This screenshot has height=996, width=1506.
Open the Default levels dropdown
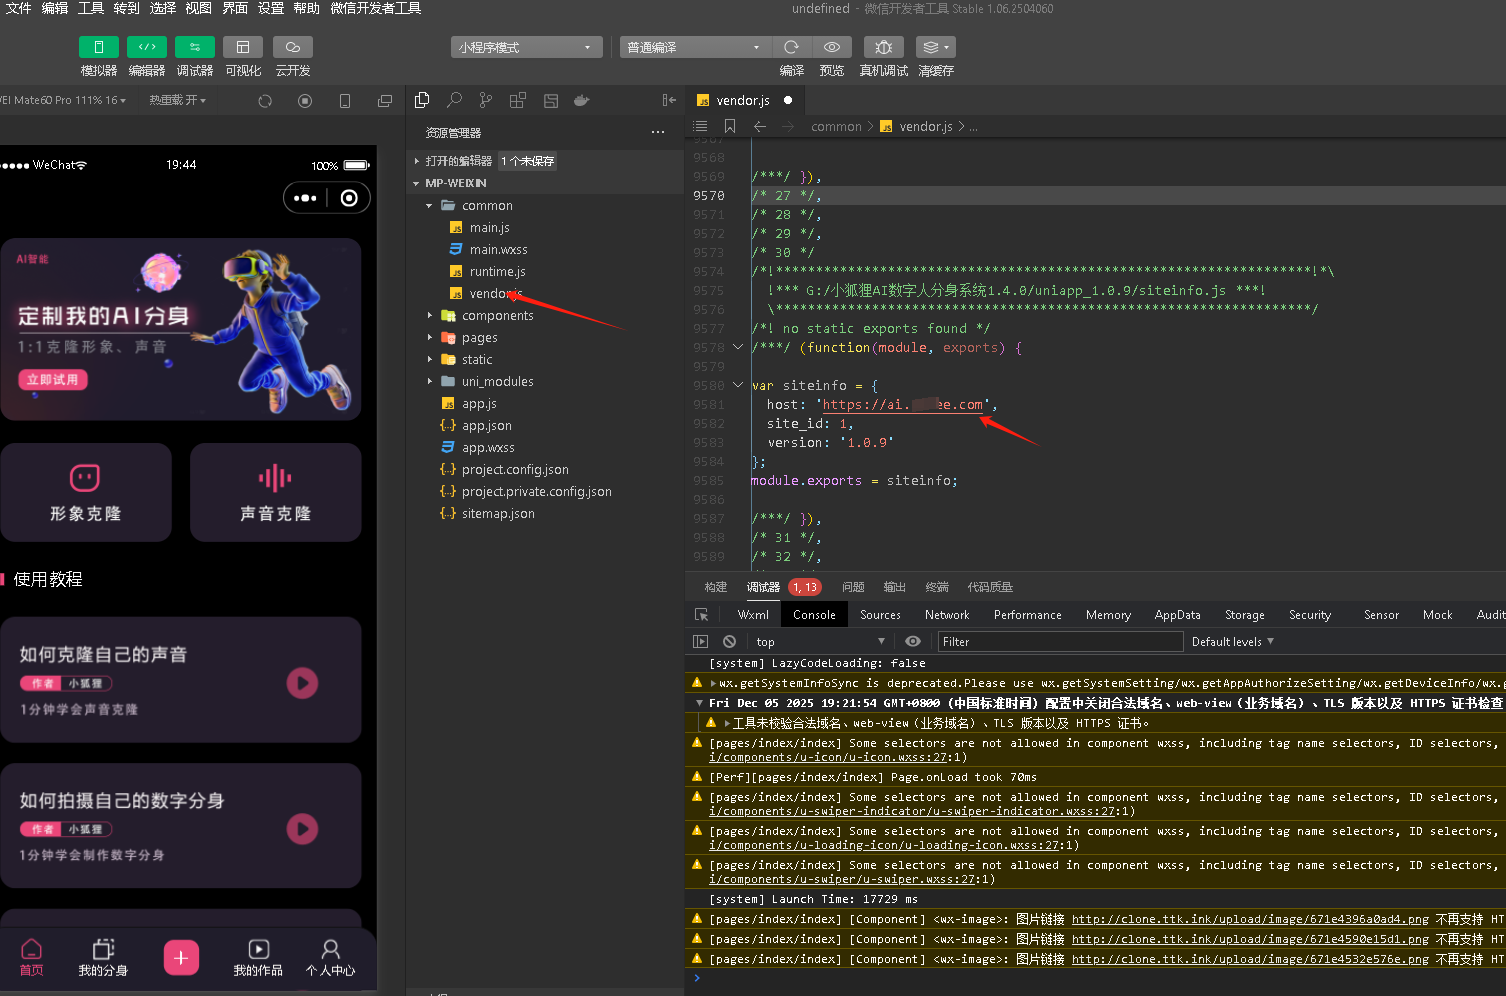click(x=1232, y=642)
